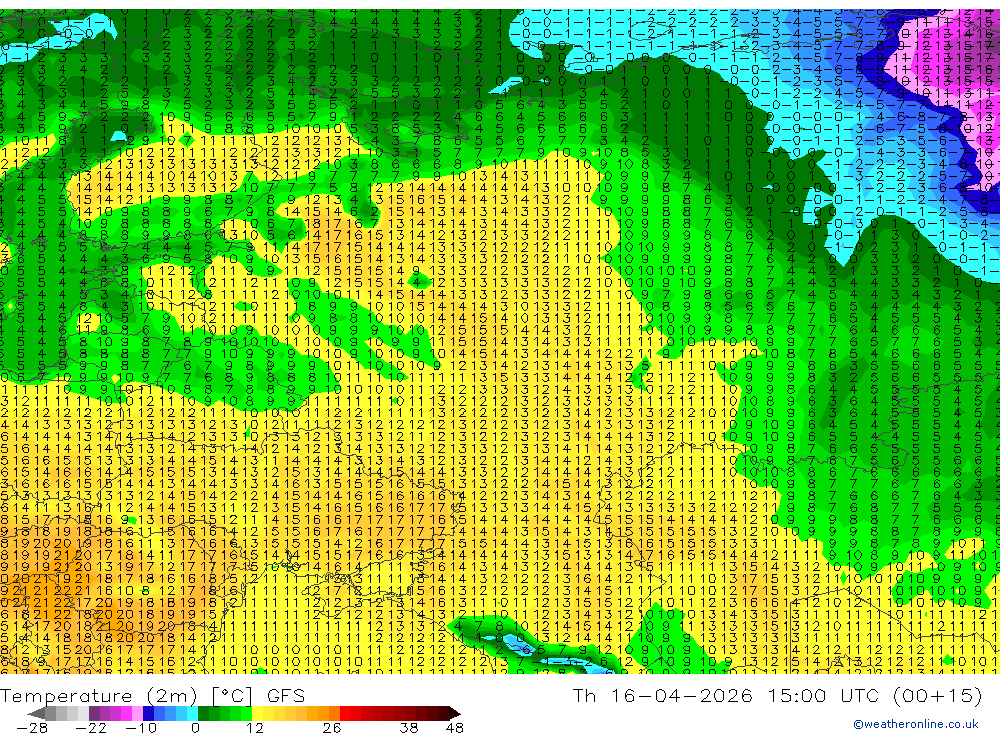Click the 26 label on the color scale
This screenshot has width=1000, height=733.
(x=331, y=728)
